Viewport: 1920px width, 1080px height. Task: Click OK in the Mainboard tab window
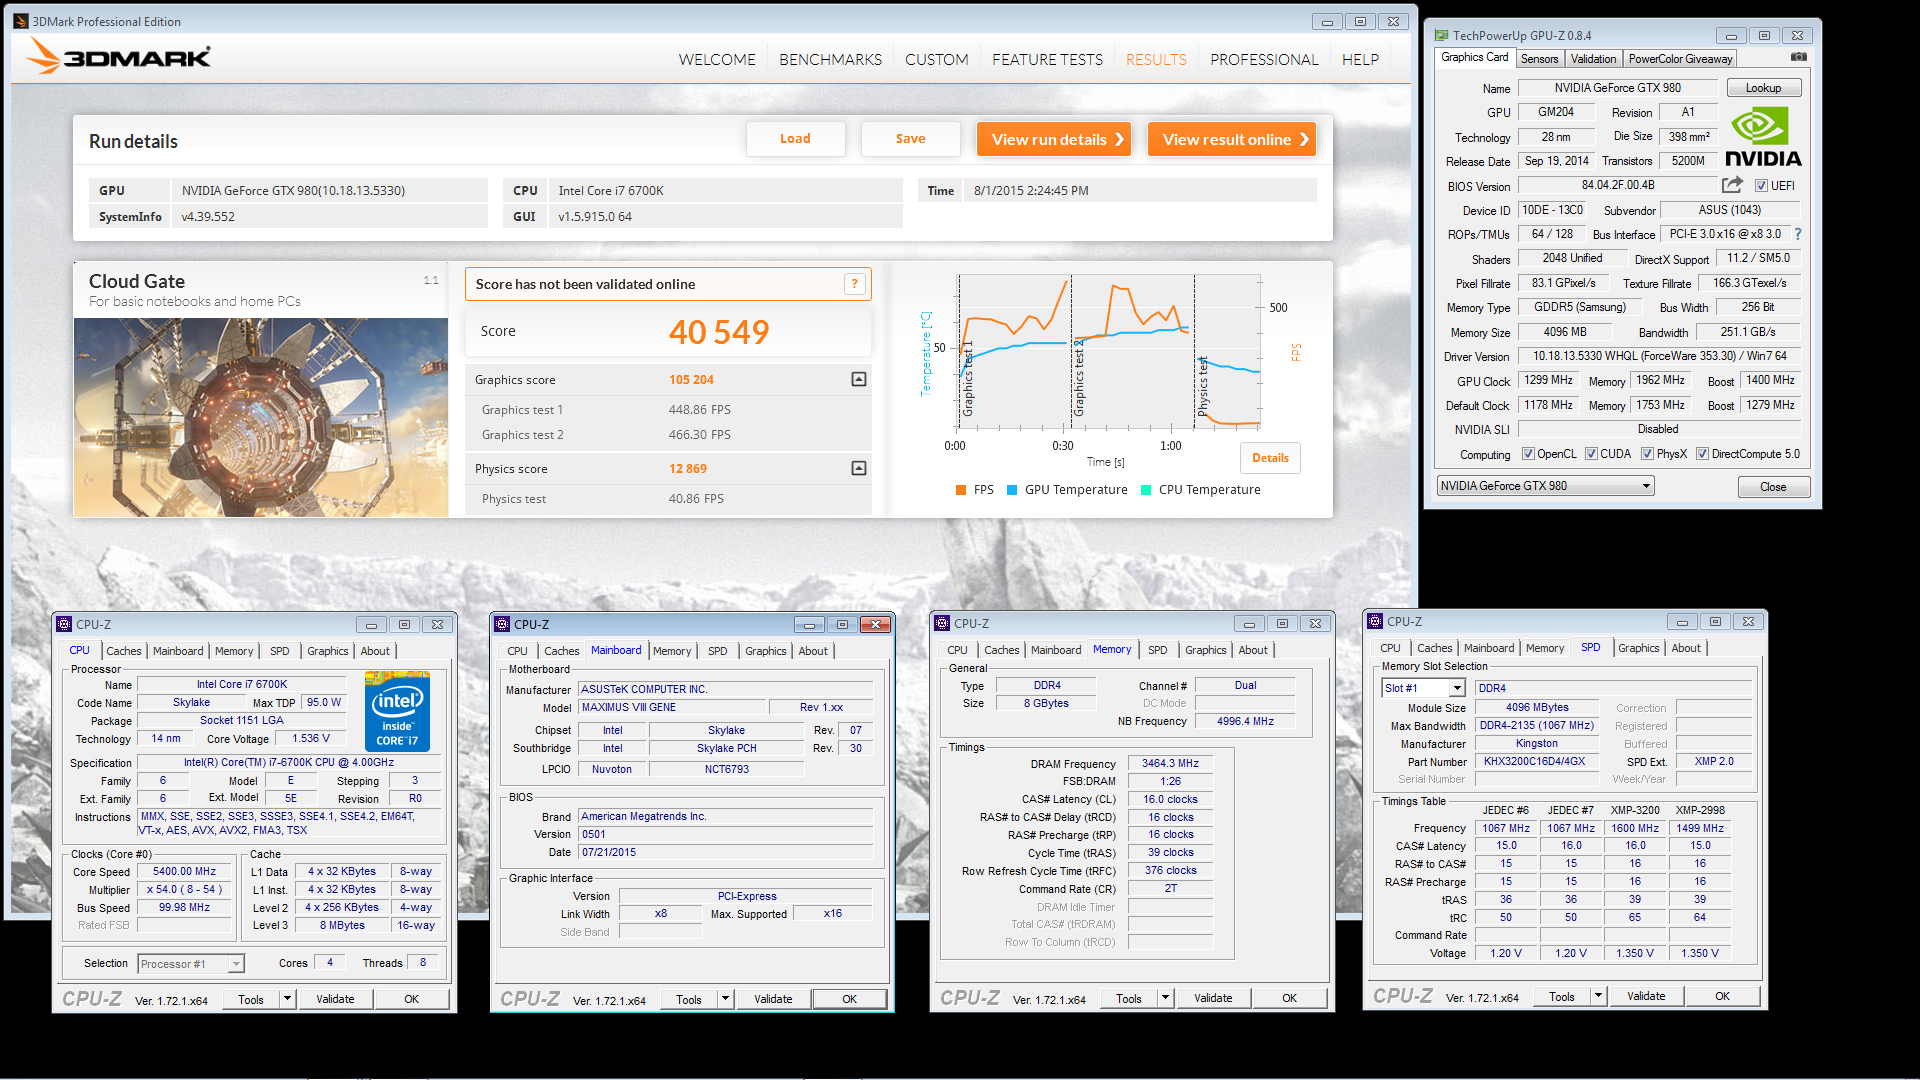[849, 999]
